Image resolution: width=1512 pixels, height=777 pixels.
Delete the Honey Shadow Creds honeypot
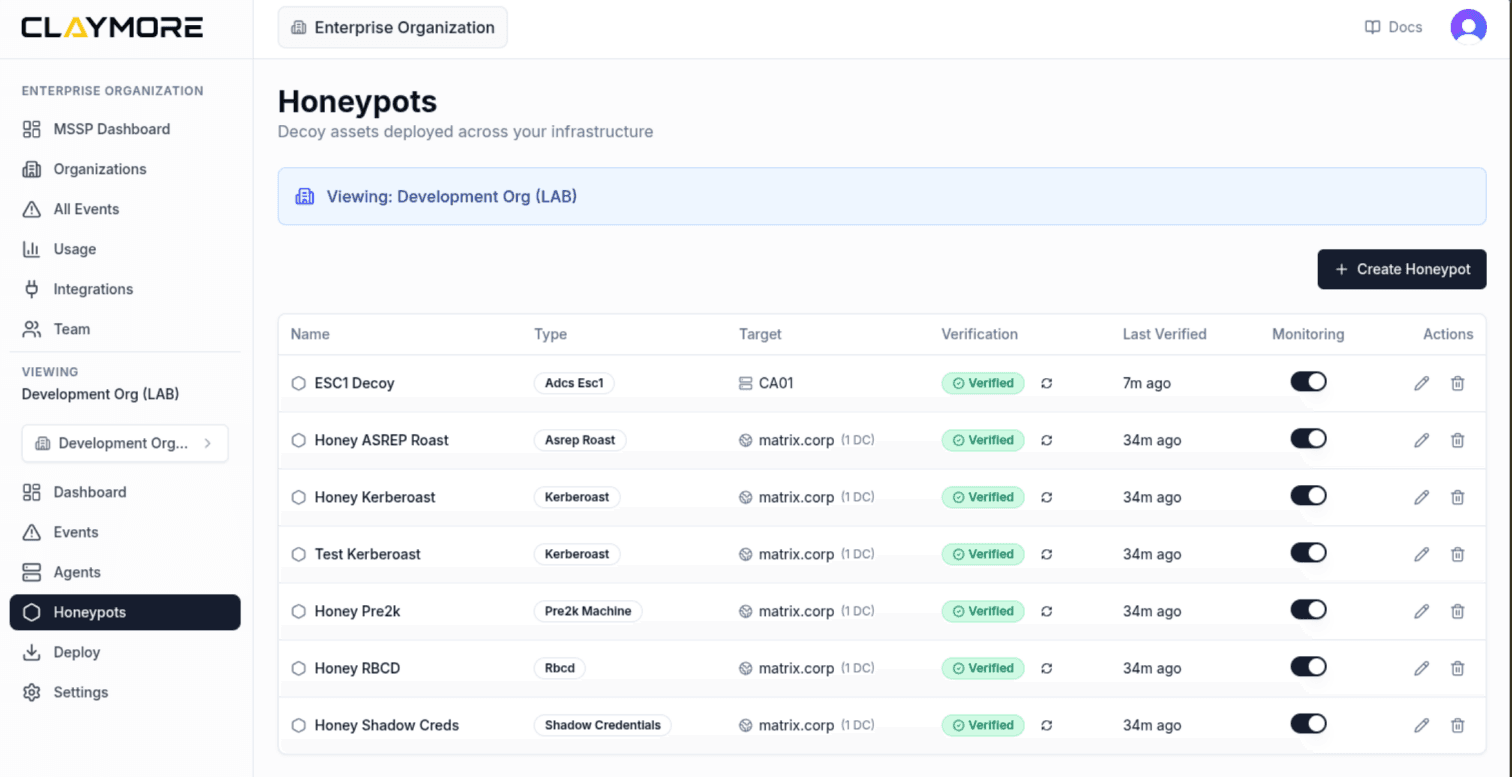click(x=1457, y=725)
